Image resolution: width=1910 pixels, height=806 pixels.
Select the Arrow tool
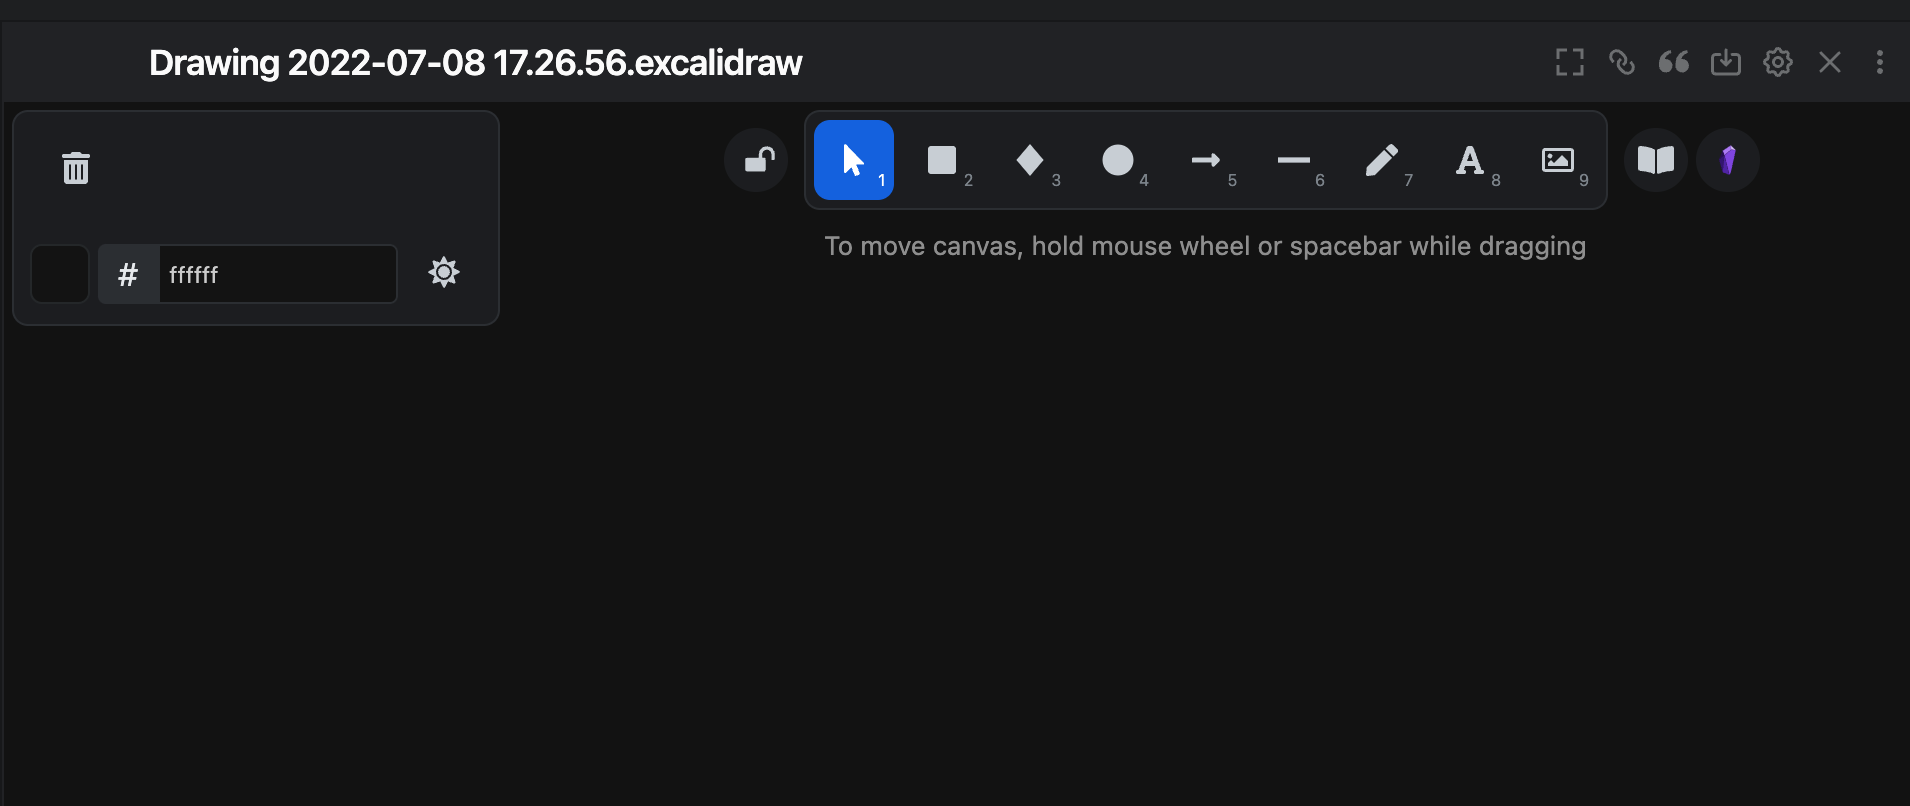[1204, 160]
